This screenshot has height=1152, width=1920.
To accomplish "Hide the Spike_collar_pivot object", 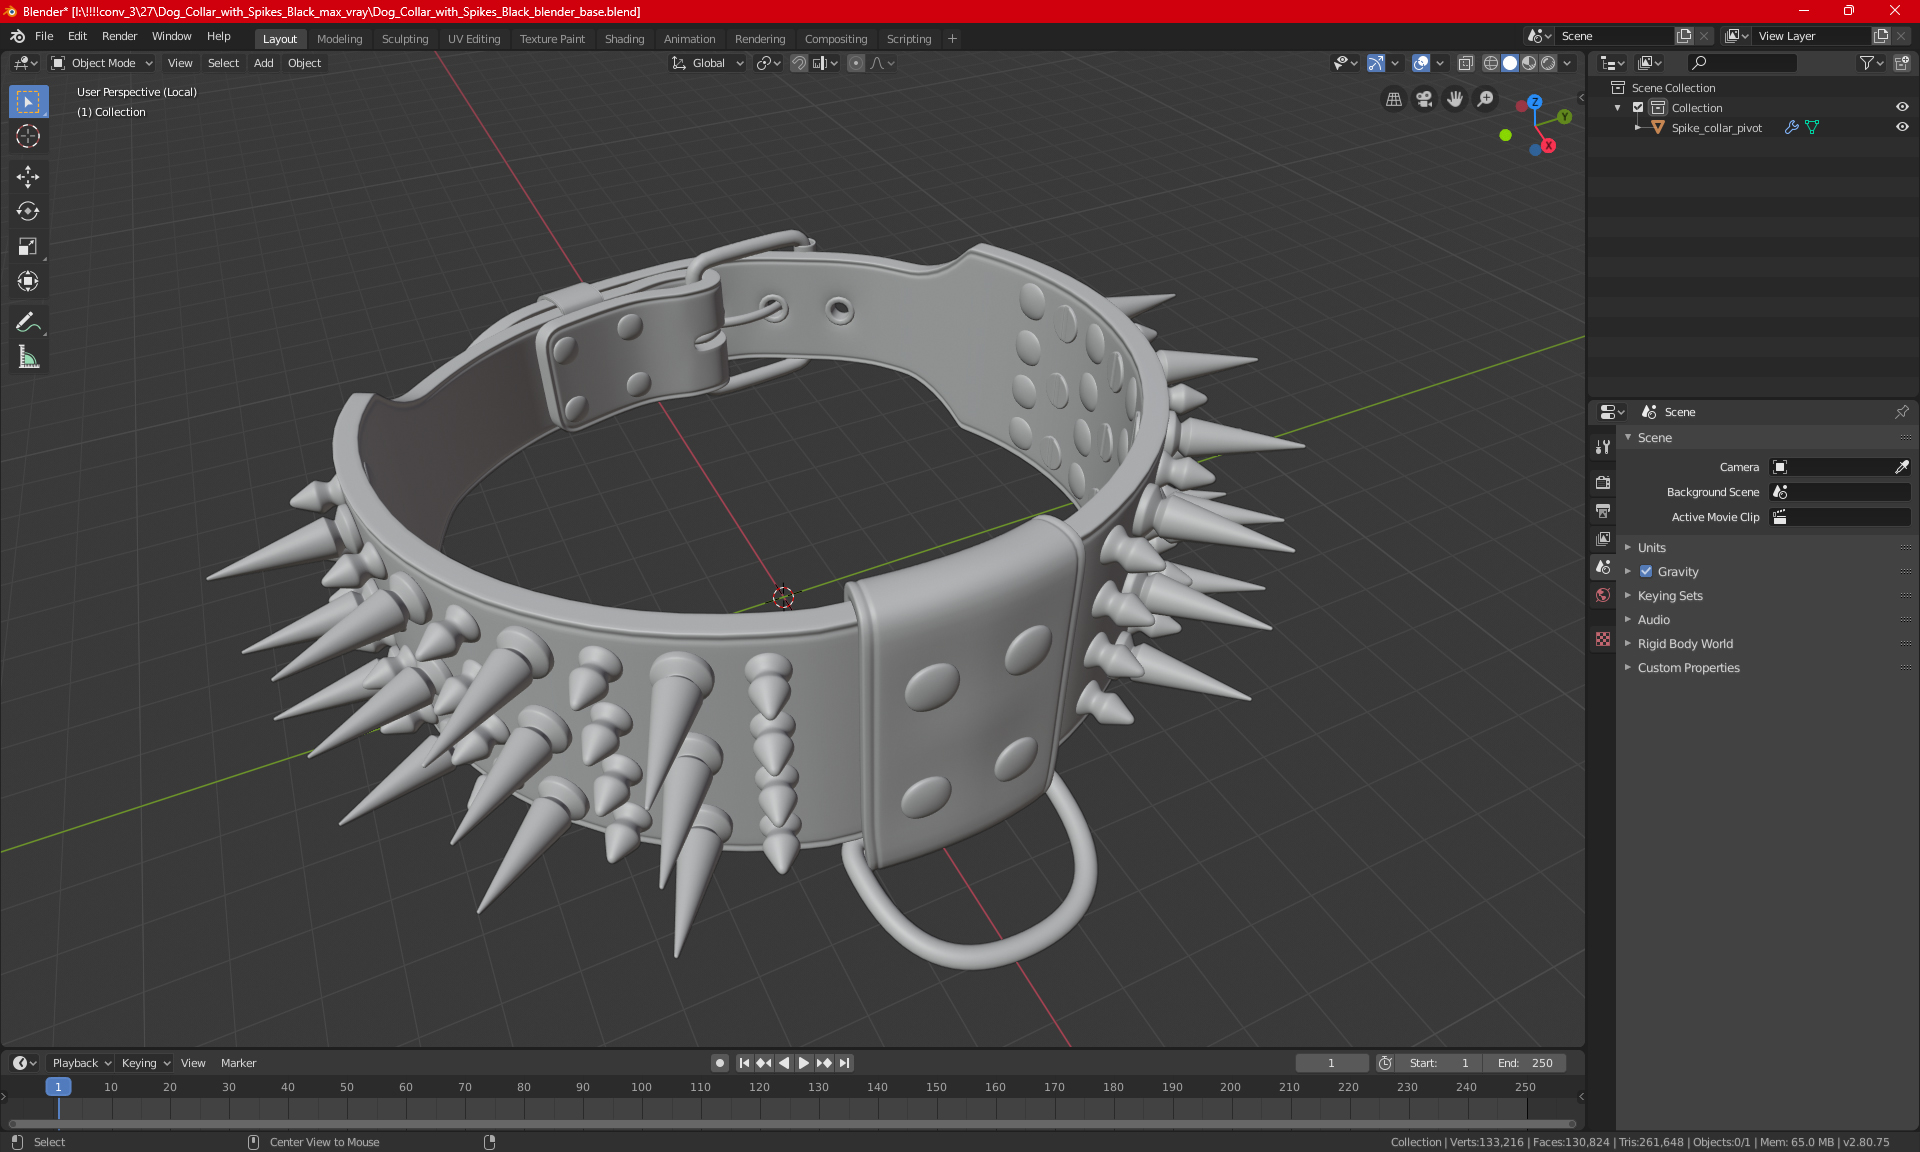I will click(1902, 128).
